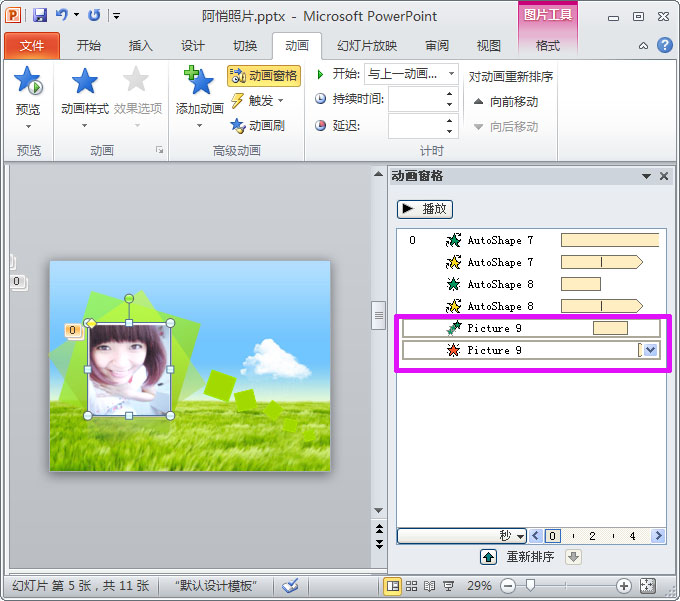Screen dimensions: 680x601
Task: Click the 添加动画 star icon
Action: click(199, 81)
